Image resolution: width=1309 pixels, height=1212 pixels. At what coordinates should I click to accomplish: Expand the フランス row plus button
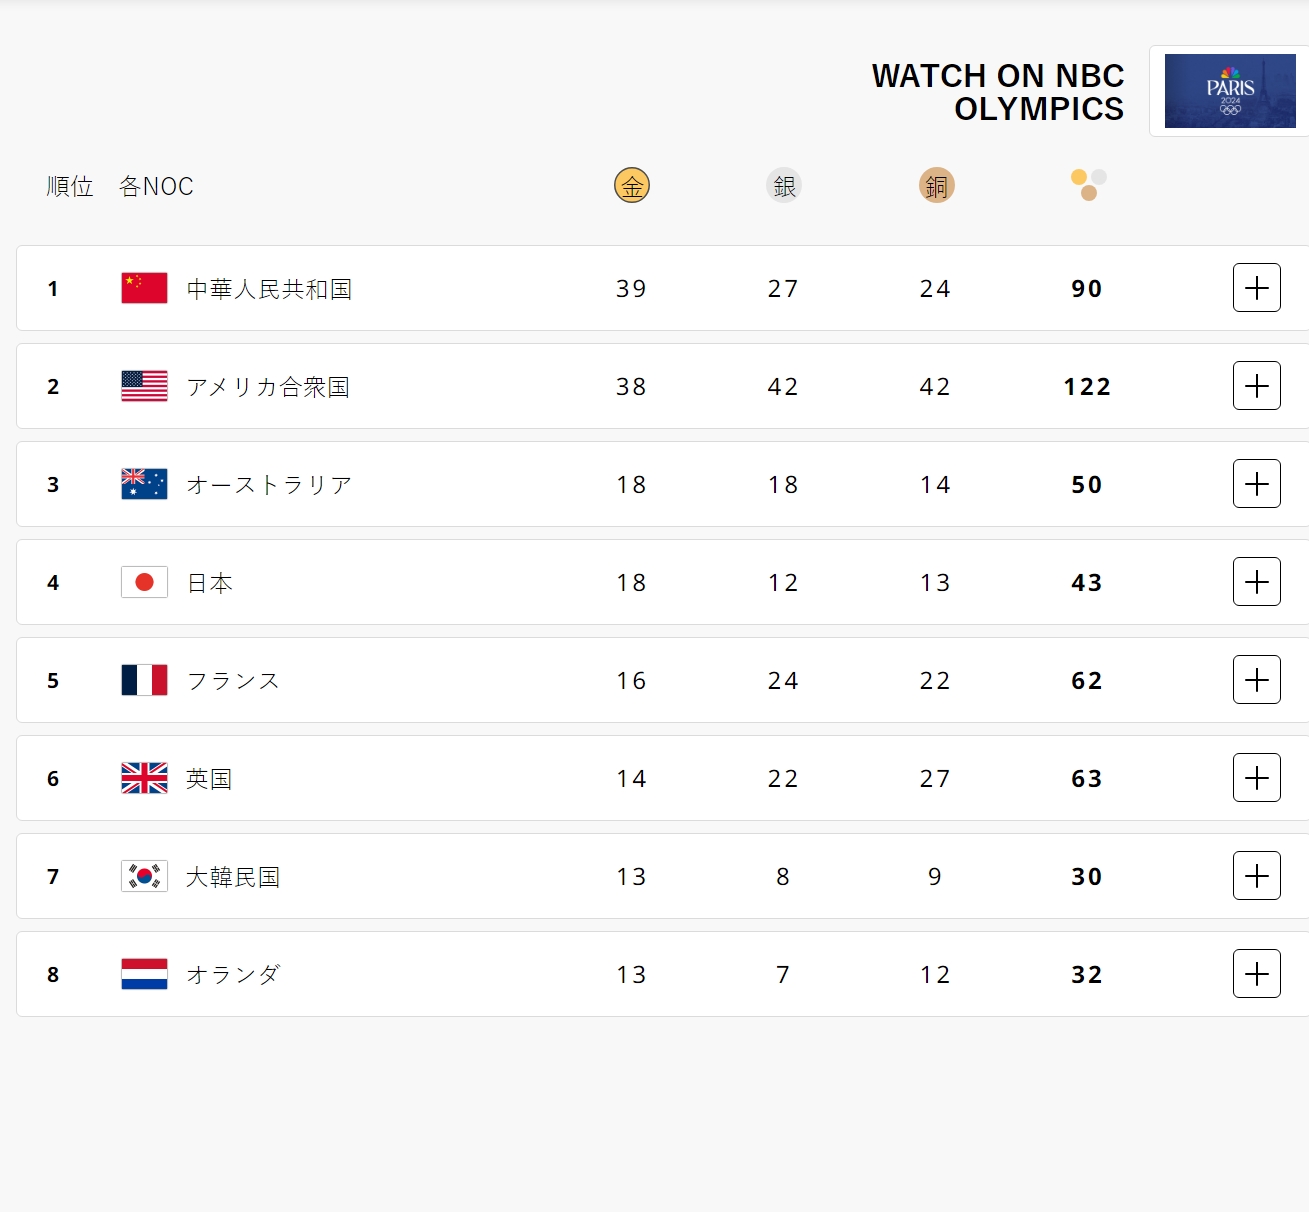[1257, 680]
